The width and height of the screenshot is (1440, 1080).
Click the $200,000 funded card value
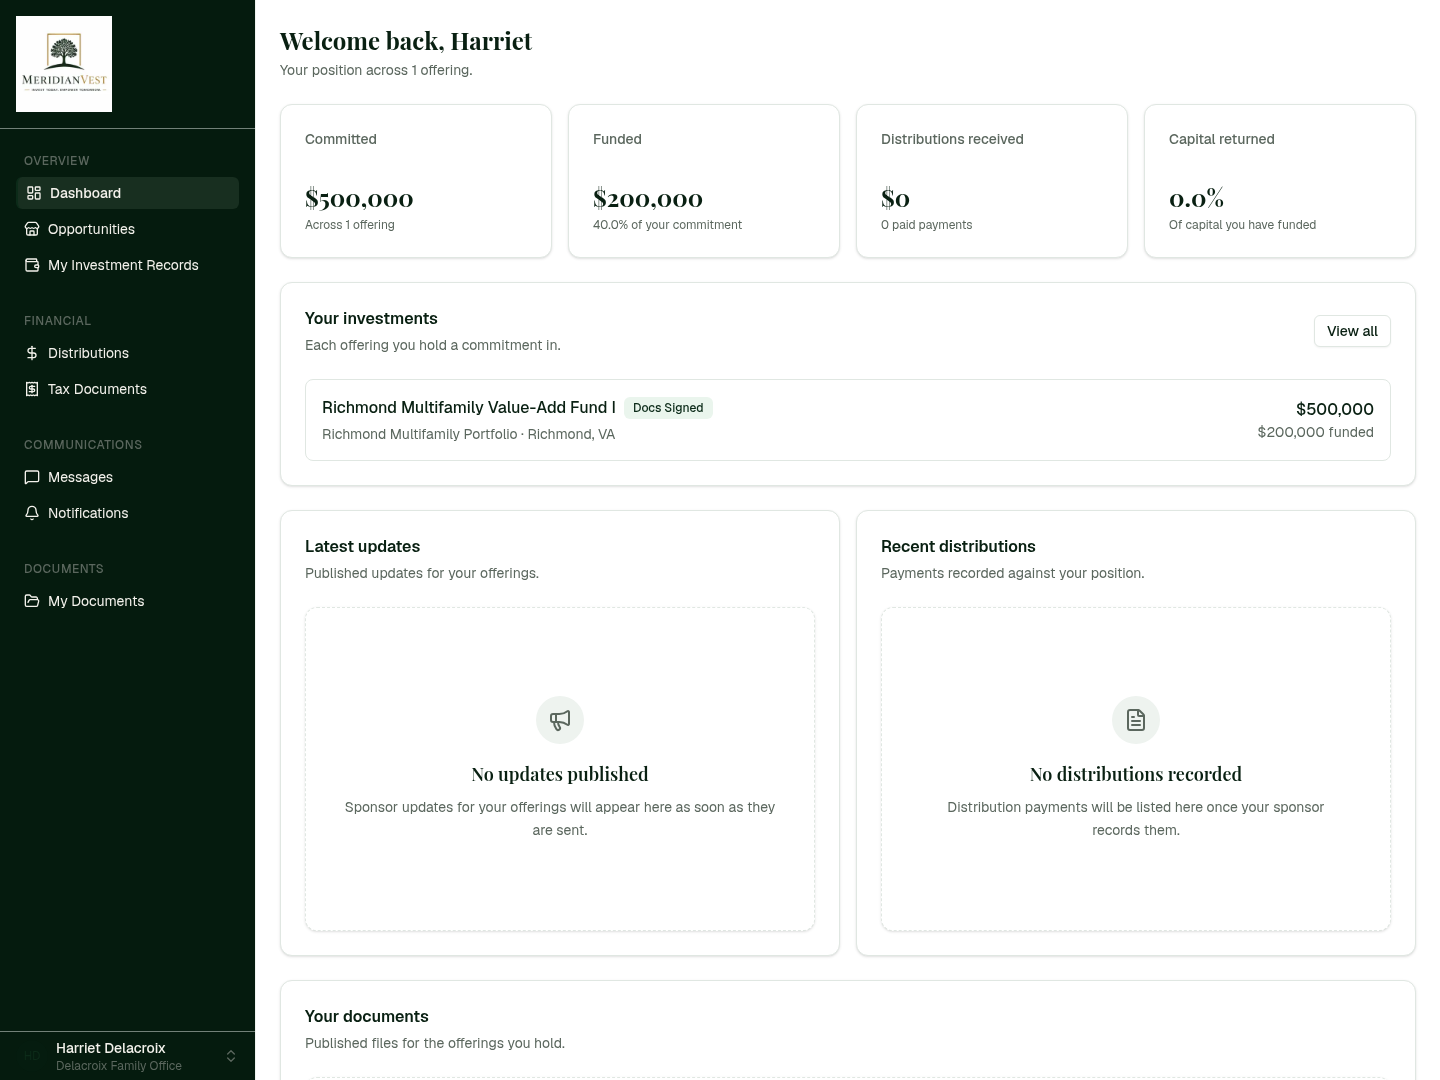pyautogui.click(x=648, y=198)
